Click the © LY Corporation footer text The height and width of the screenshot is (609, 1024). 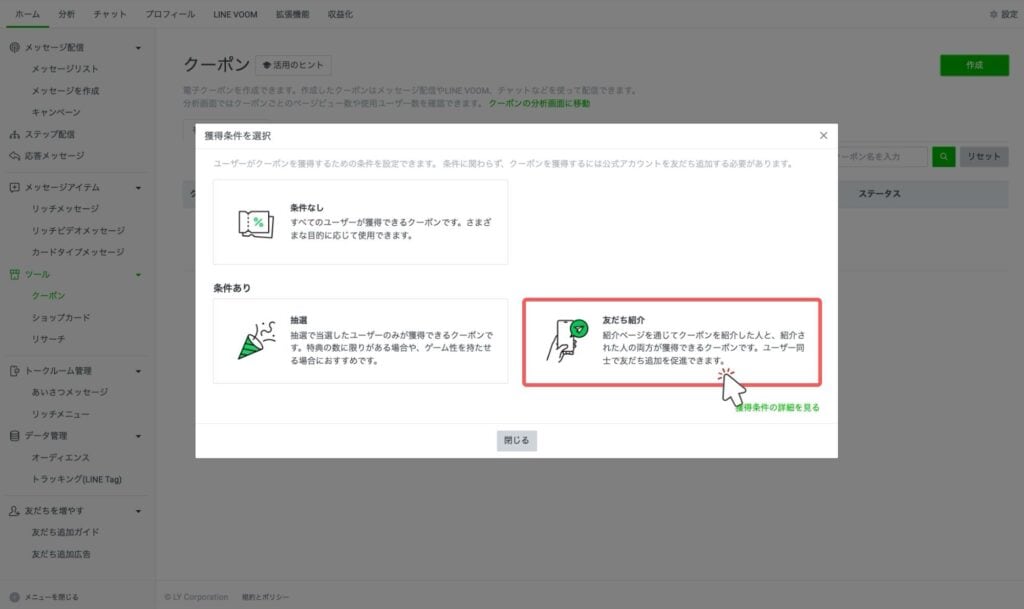pos(196,597)
